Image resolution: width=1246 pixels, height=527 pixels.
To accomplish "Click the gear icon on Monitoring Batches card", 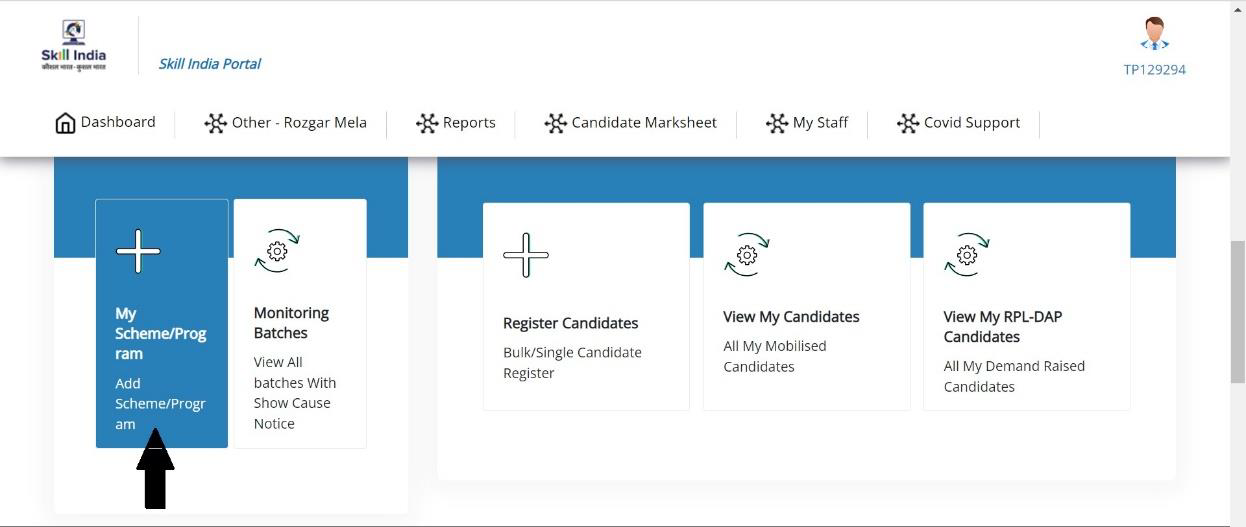I will 277,251.
